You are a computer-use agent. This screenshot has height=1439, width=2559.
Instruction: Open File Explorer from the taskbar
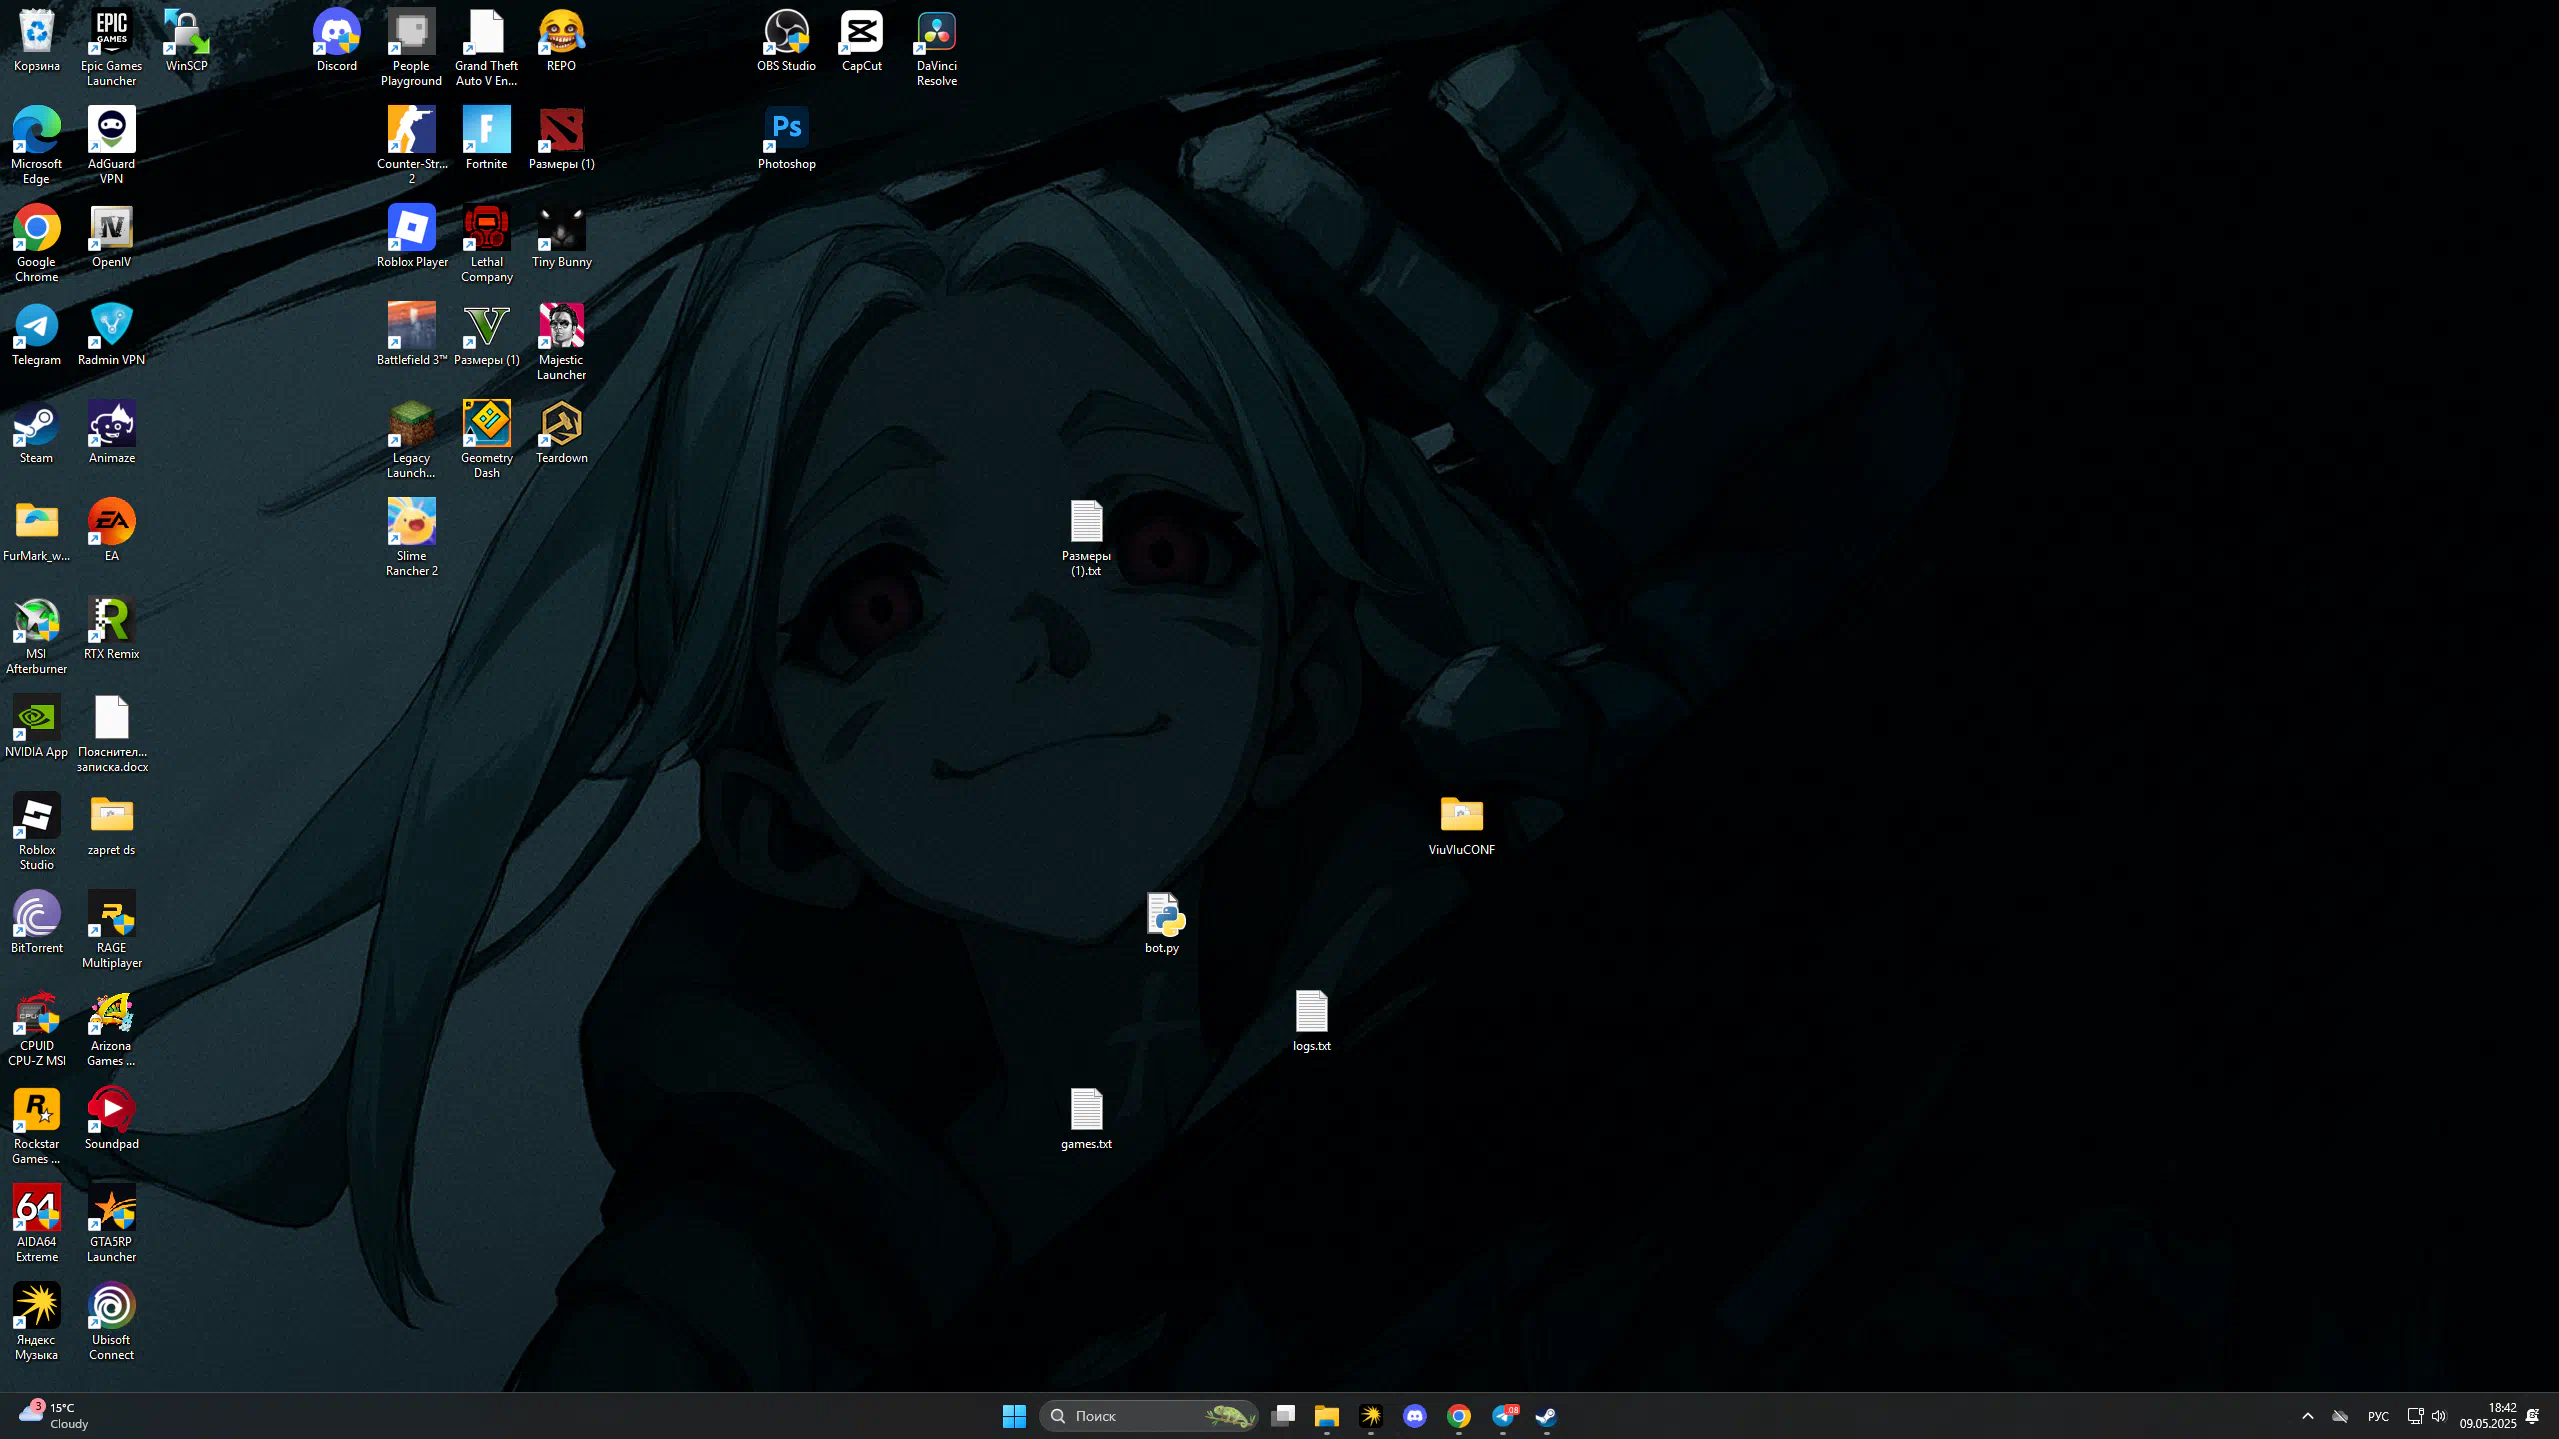click(1327, 1416)
